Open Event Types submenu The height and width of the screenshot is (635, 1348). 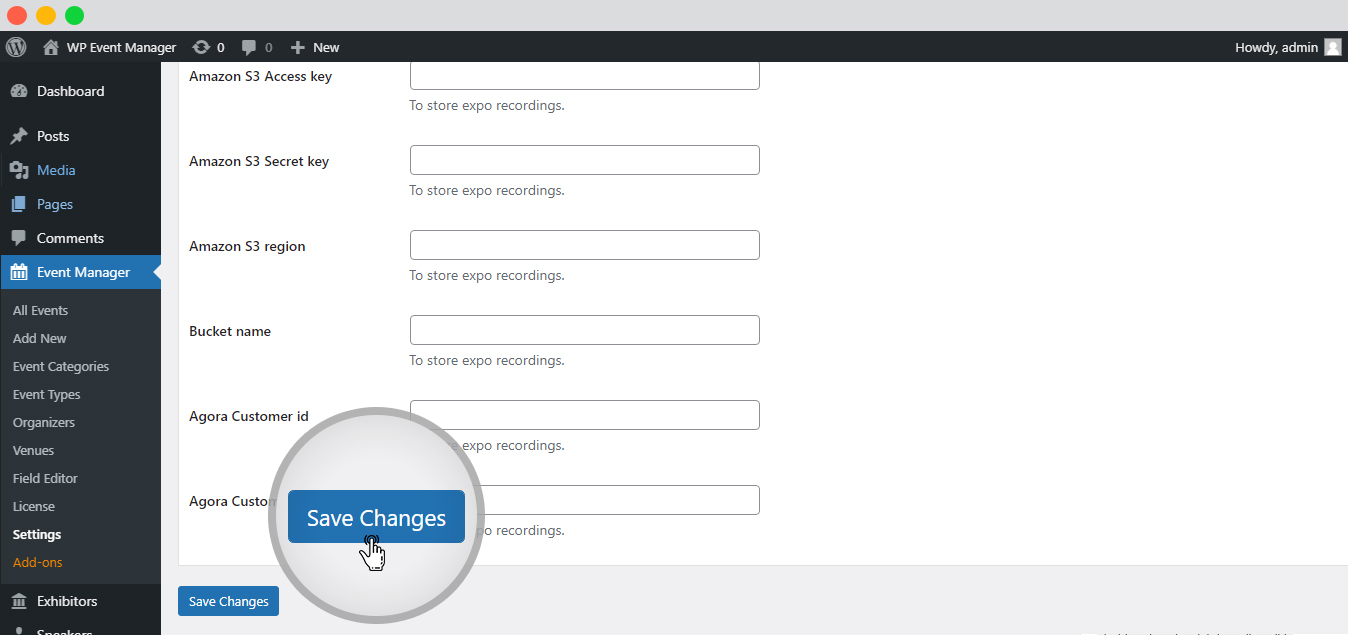[47, 394]
